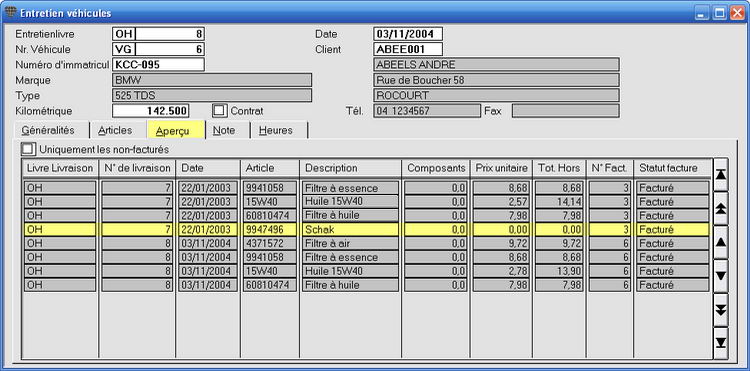This screenshot has height=371, width=750.
Task: Open the Note tab
Action: point(224,130)
